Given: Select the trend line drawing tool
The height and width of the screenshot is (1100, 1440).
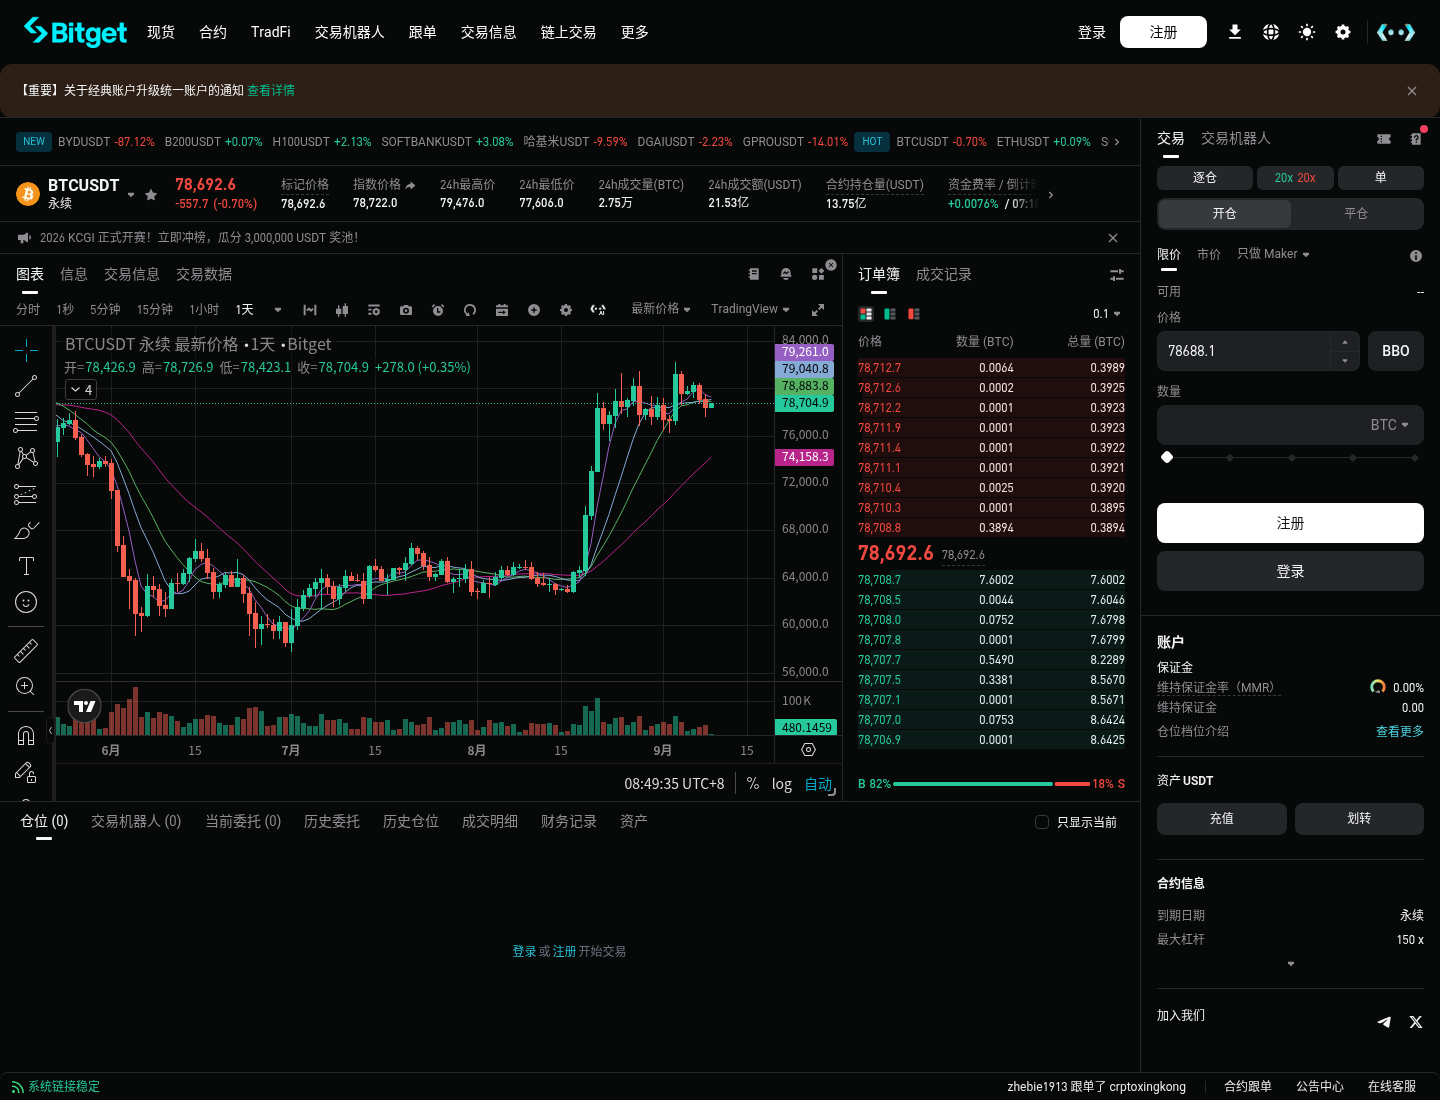Looking at the screenshot, I should (x=26, y=386).
